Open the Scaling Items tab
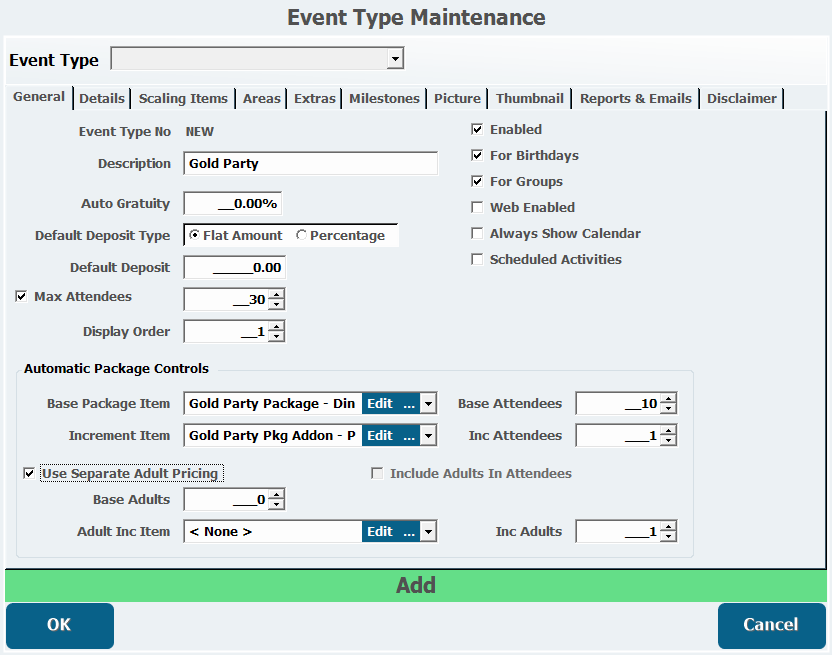This screenshot has width=832, height=655. click(x=183, y=98)
